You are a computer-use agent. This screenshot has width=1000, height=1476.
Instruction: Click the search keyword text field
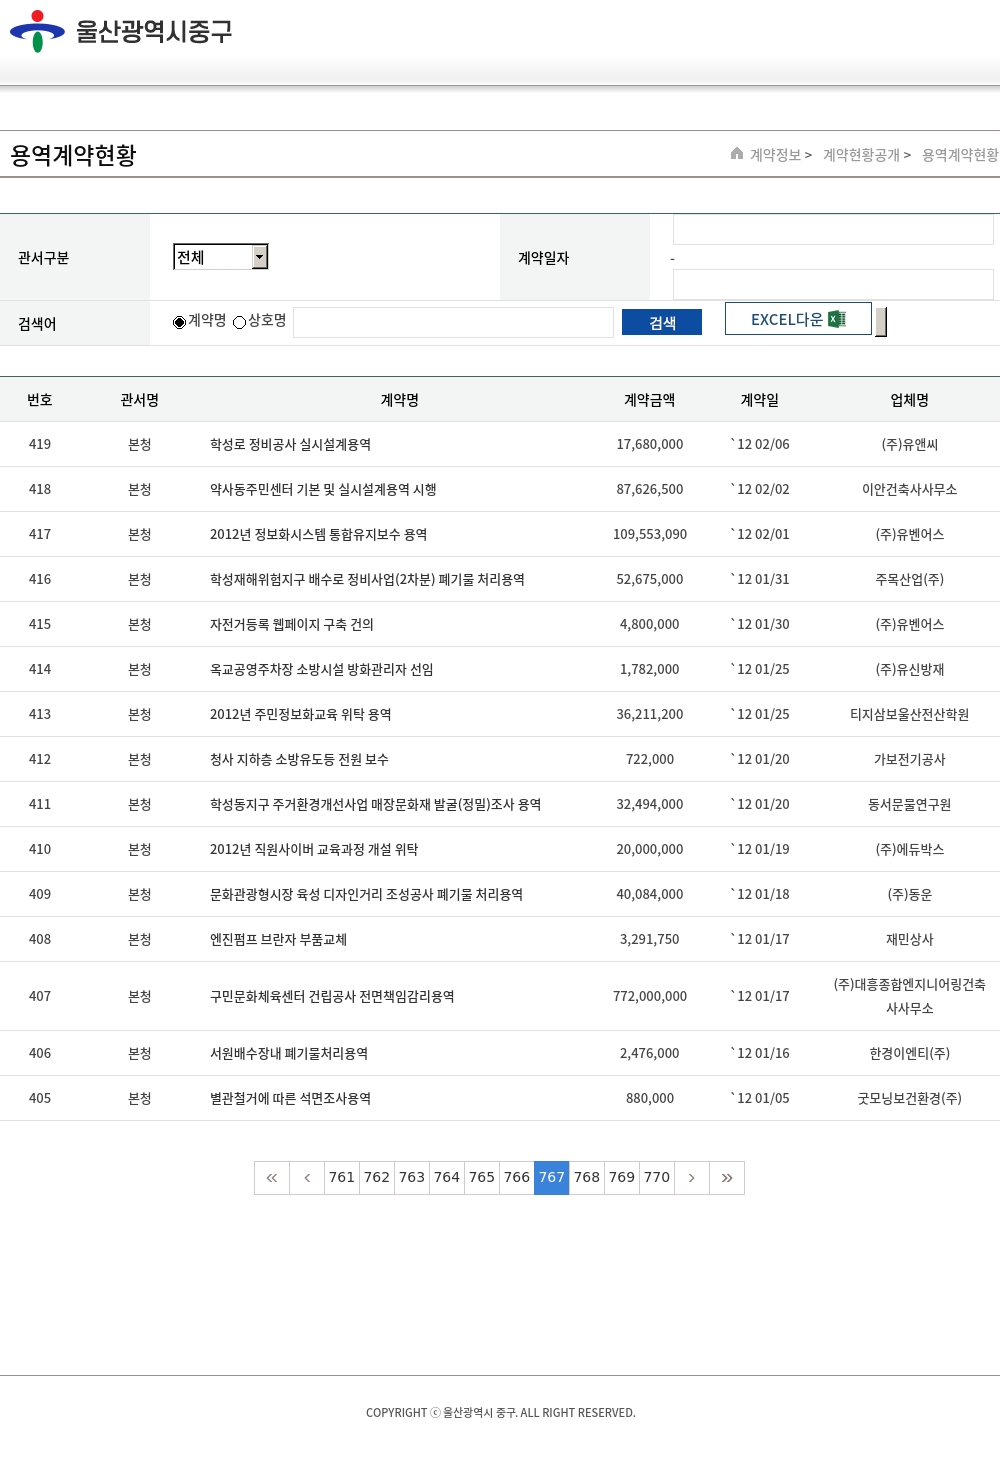[453, 322]
